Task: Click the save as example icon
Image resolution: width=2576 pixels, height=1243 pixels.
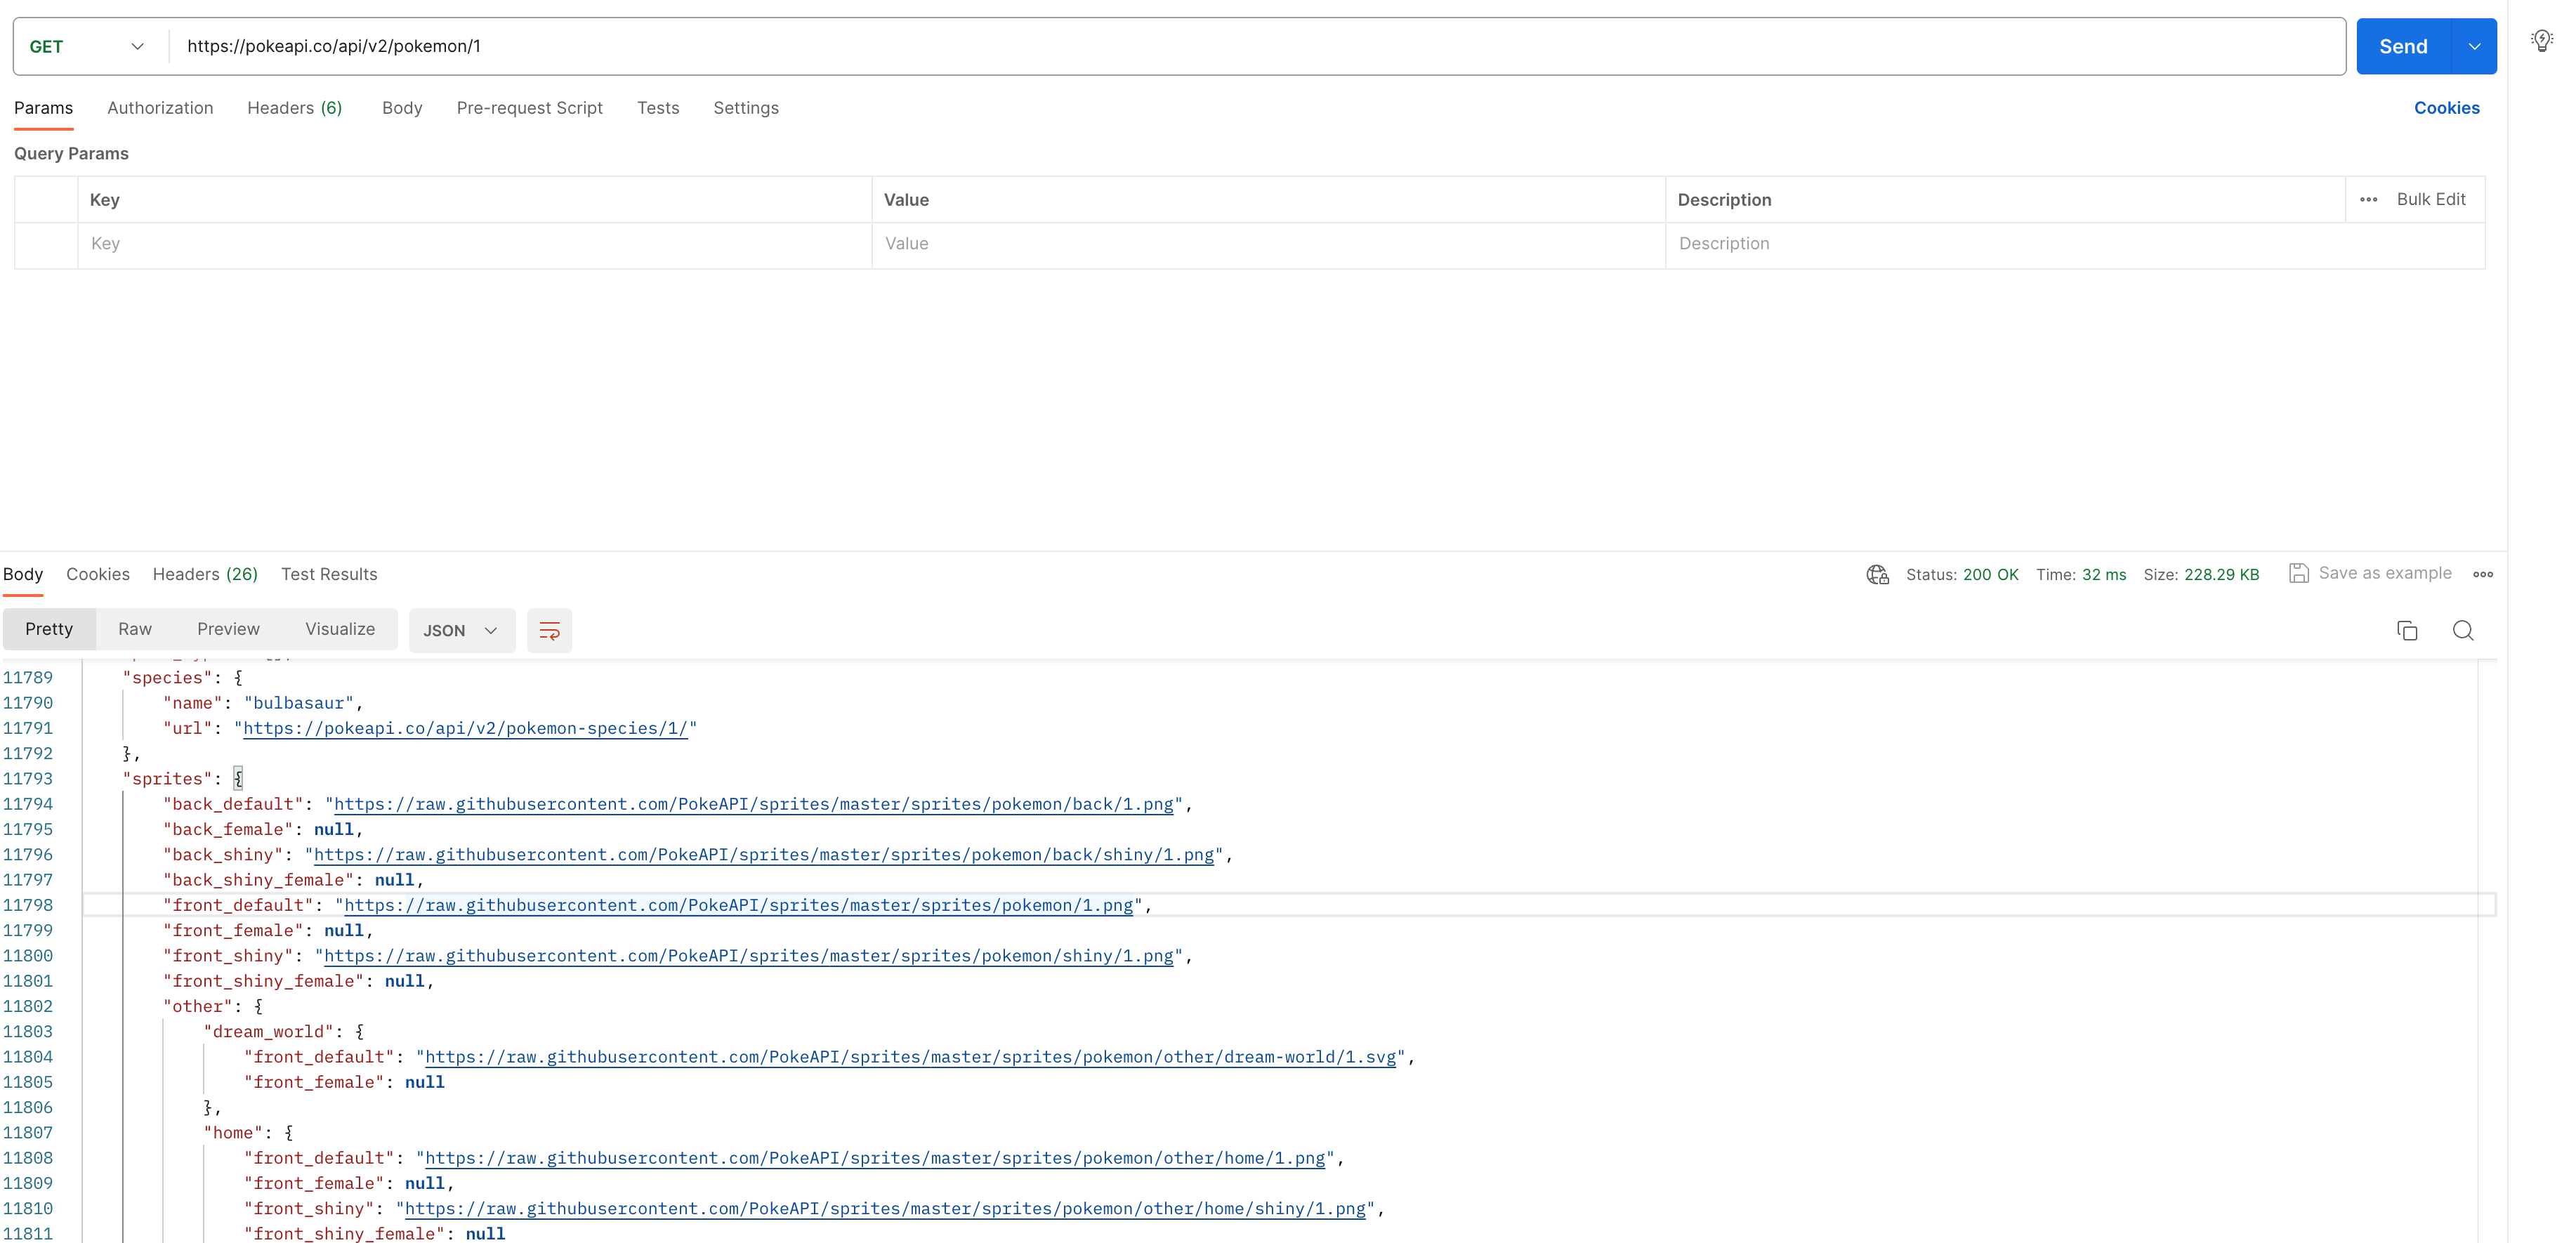Action: coord(2299,573)
